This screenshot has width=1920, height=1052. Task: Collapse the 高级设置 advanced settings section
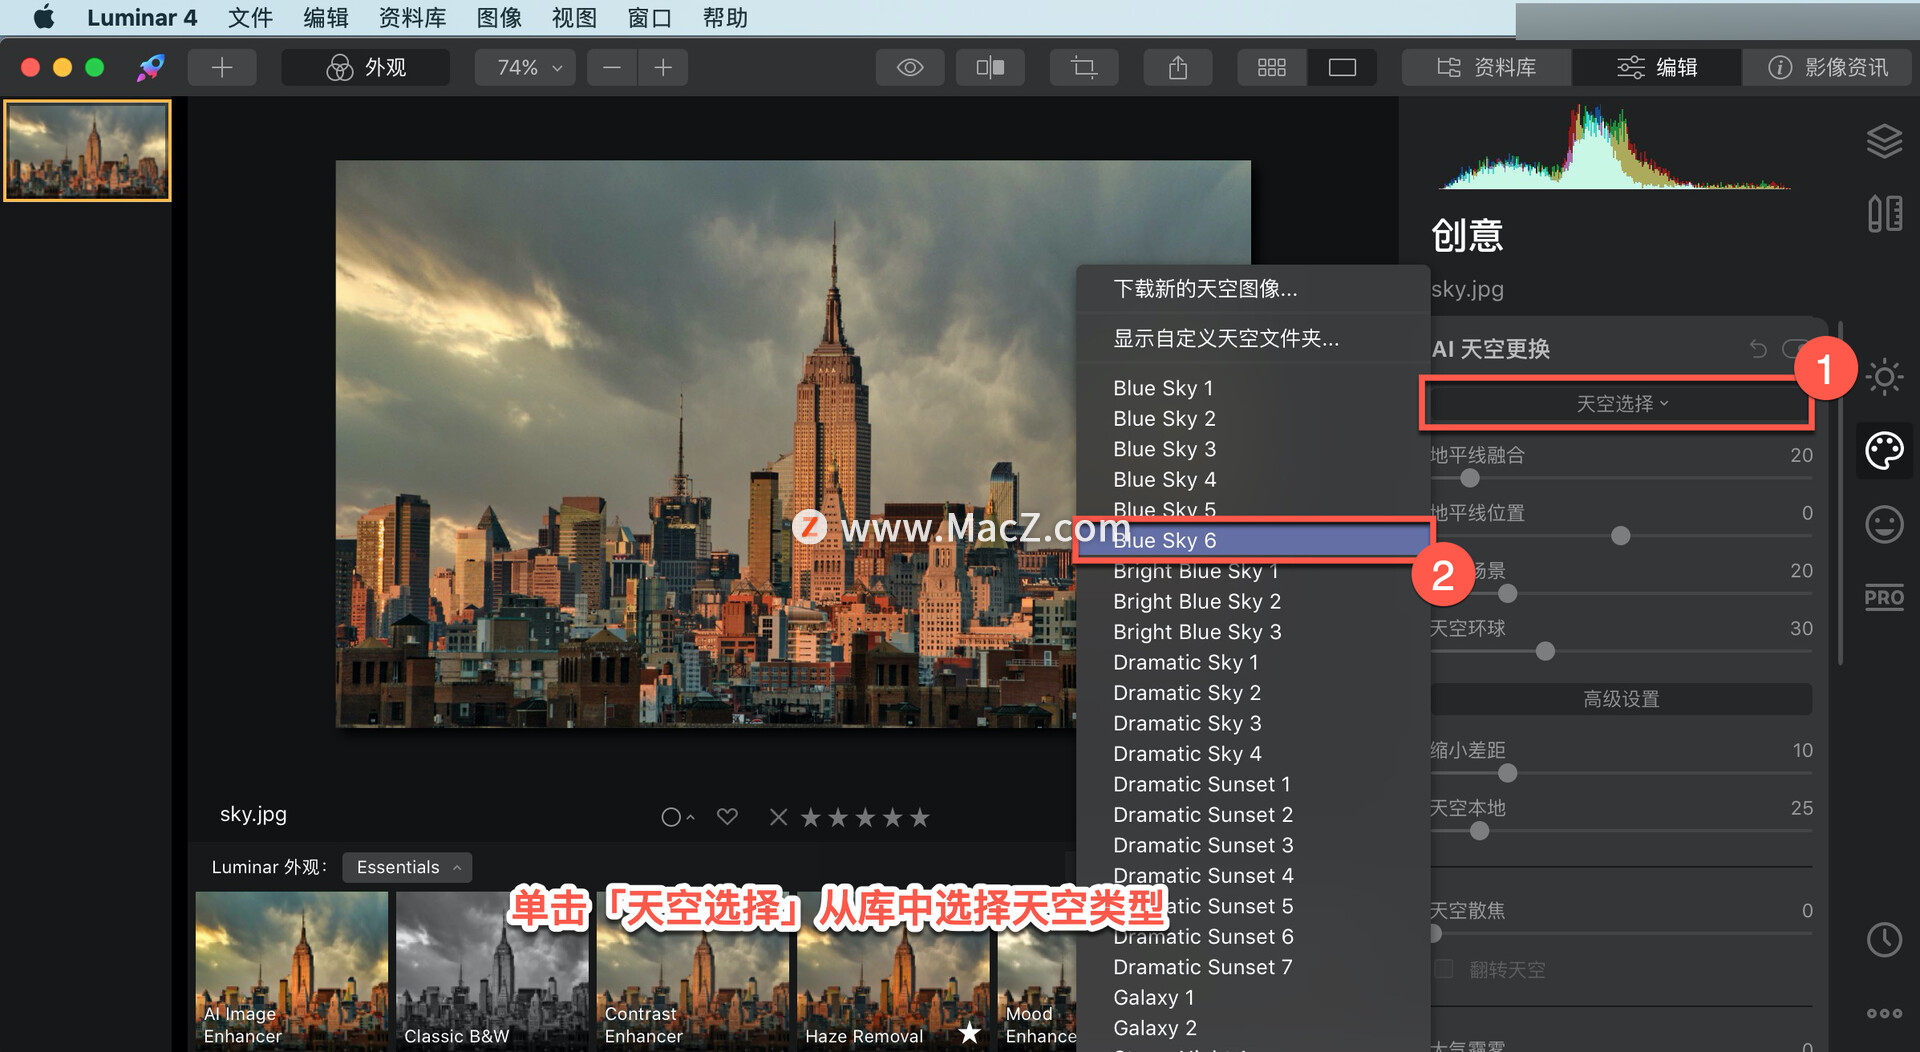(x=1621, y=699)
